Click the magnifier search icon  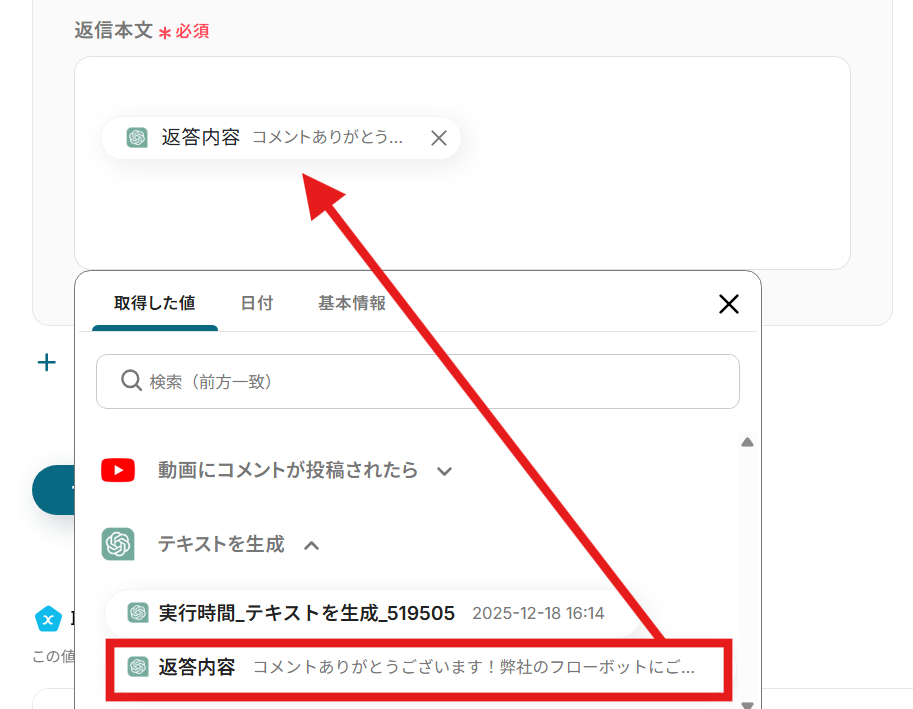pyautogui.click(x=131, y=381)
